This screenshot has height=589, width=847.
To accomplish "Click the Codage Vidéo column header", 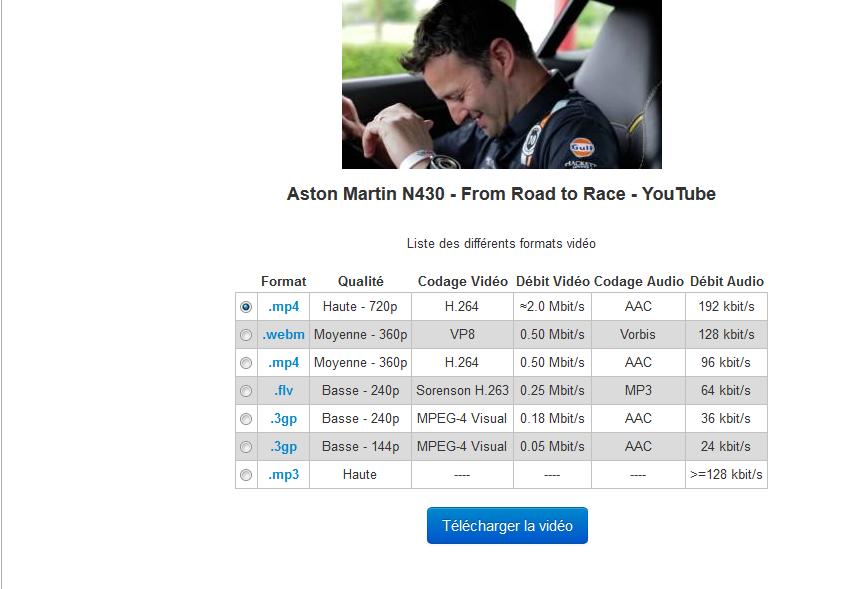I will click(x=462, y=281).
